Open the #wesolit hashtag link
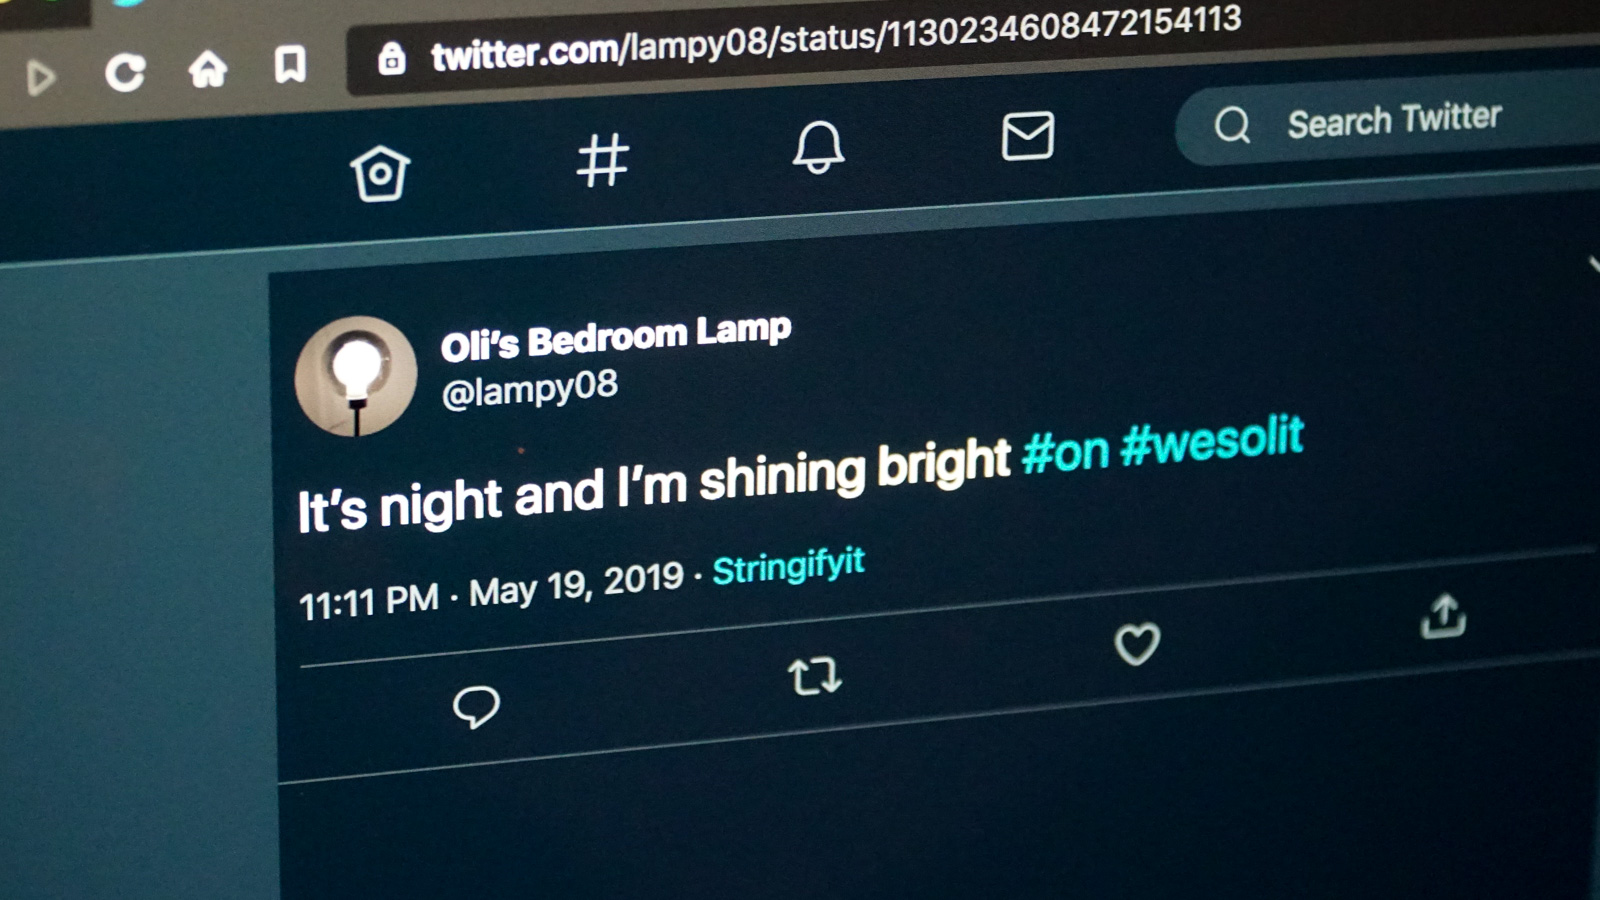 click(x=1213, y=440)
